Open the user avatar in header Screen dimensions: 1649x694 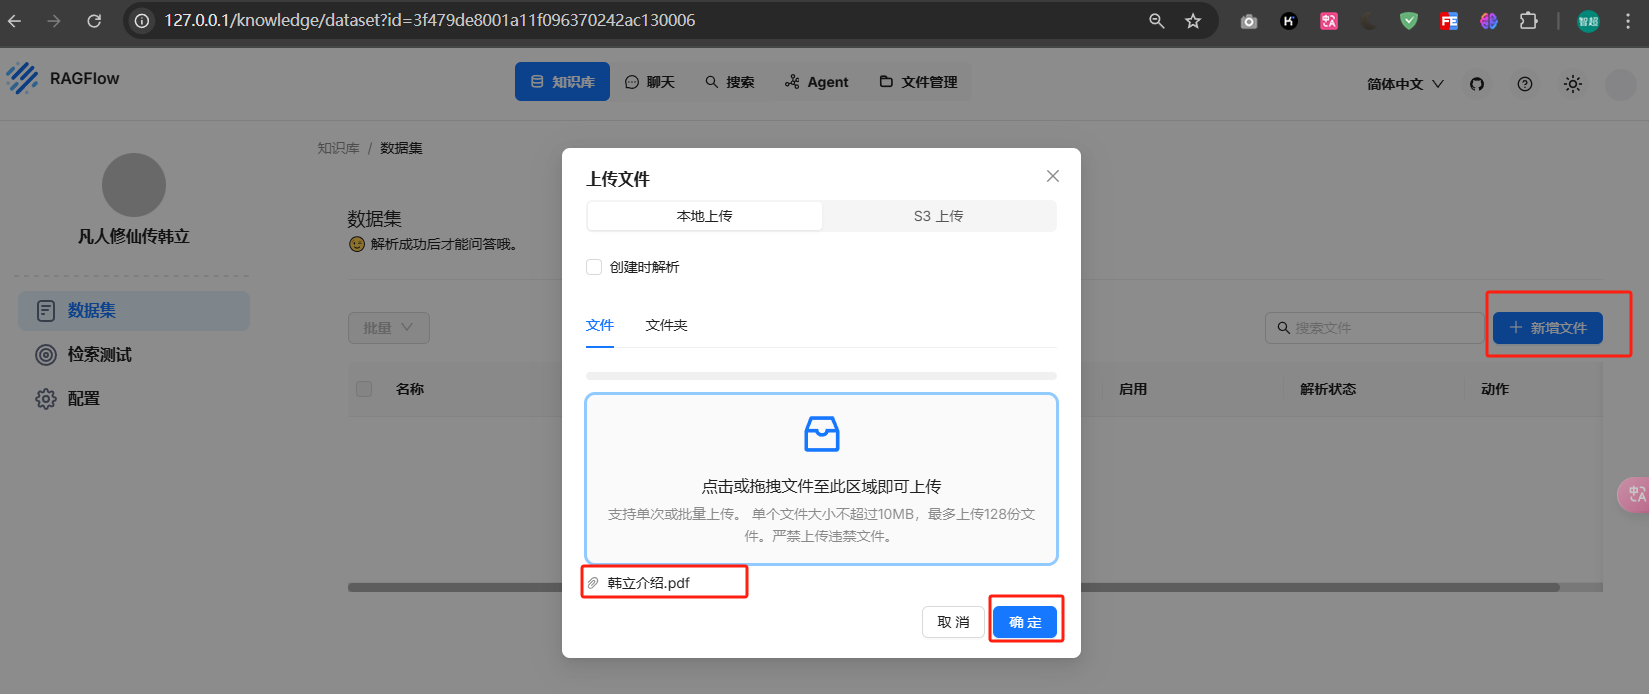(x=1620, y=84)
